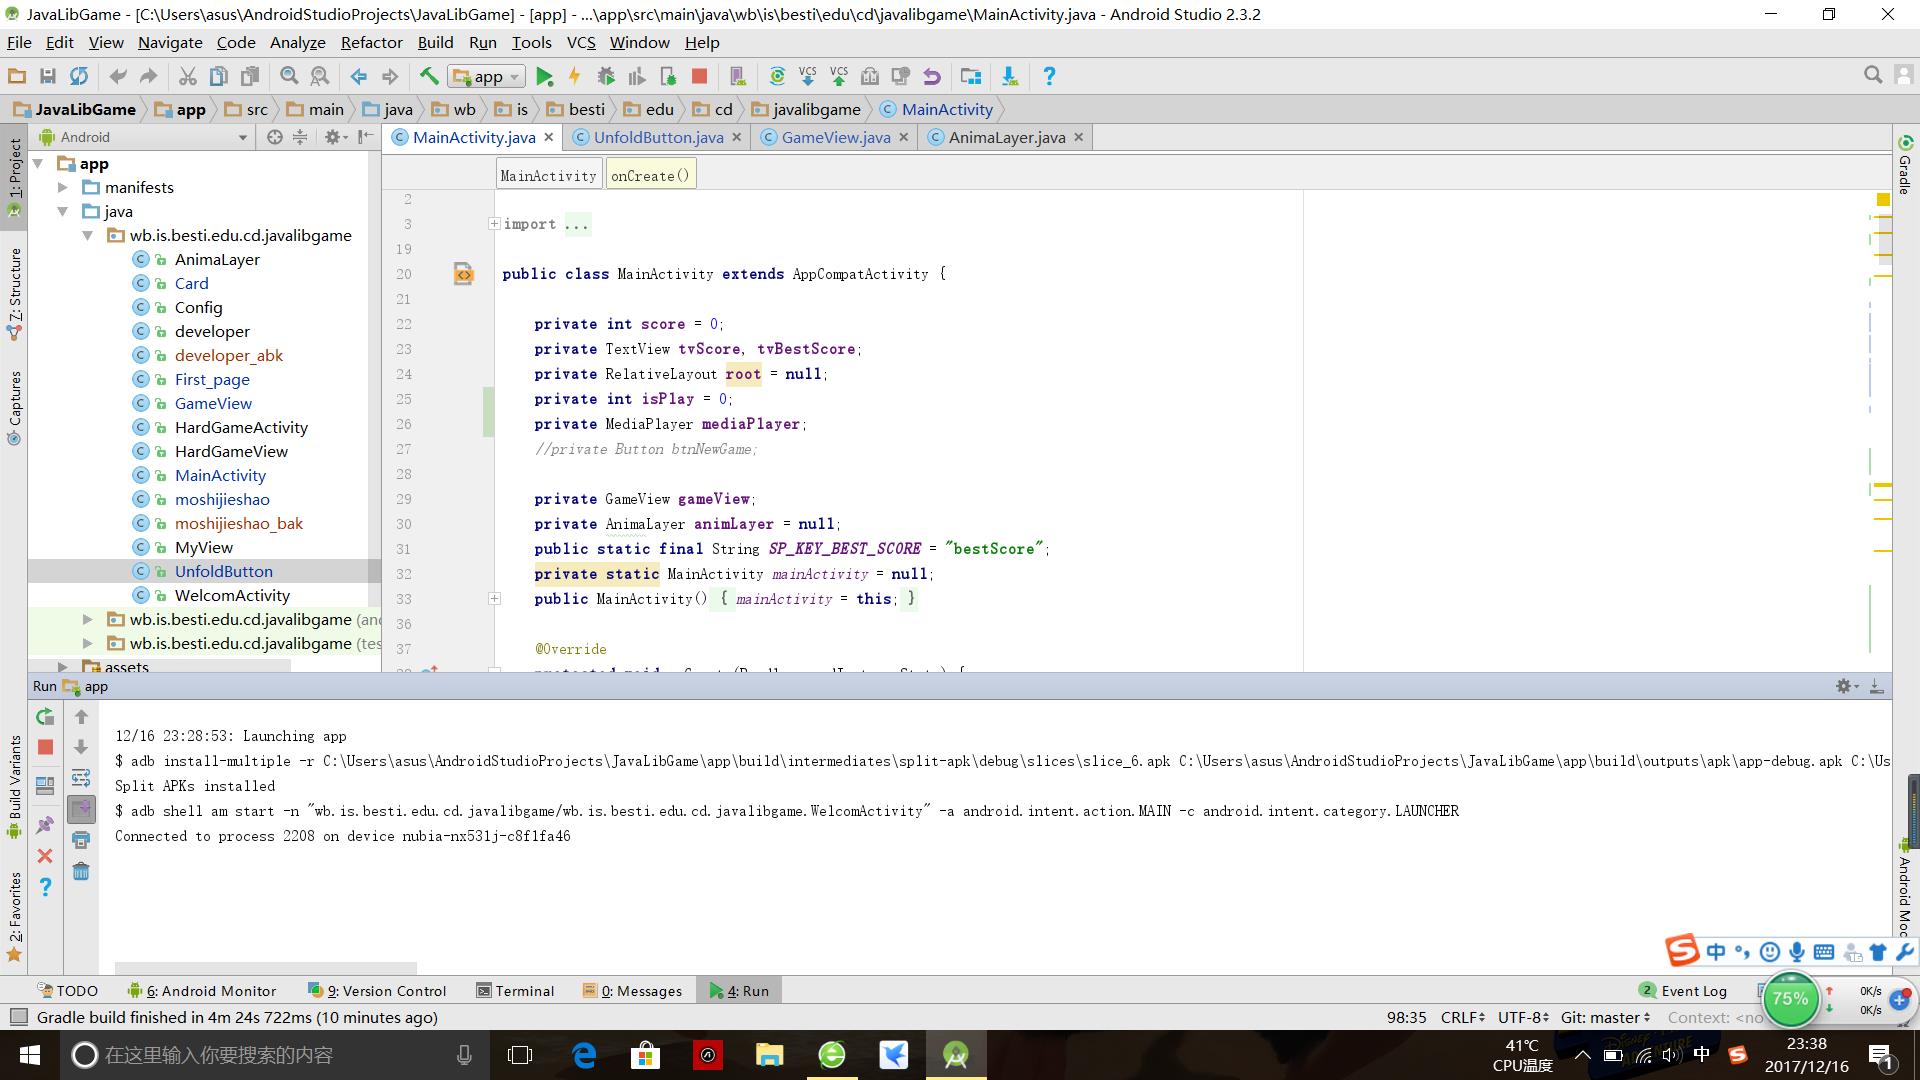The image size is (1920, 1080).
Task: Toggle the 2: Favorites tool window
Action: coord(14,917)
